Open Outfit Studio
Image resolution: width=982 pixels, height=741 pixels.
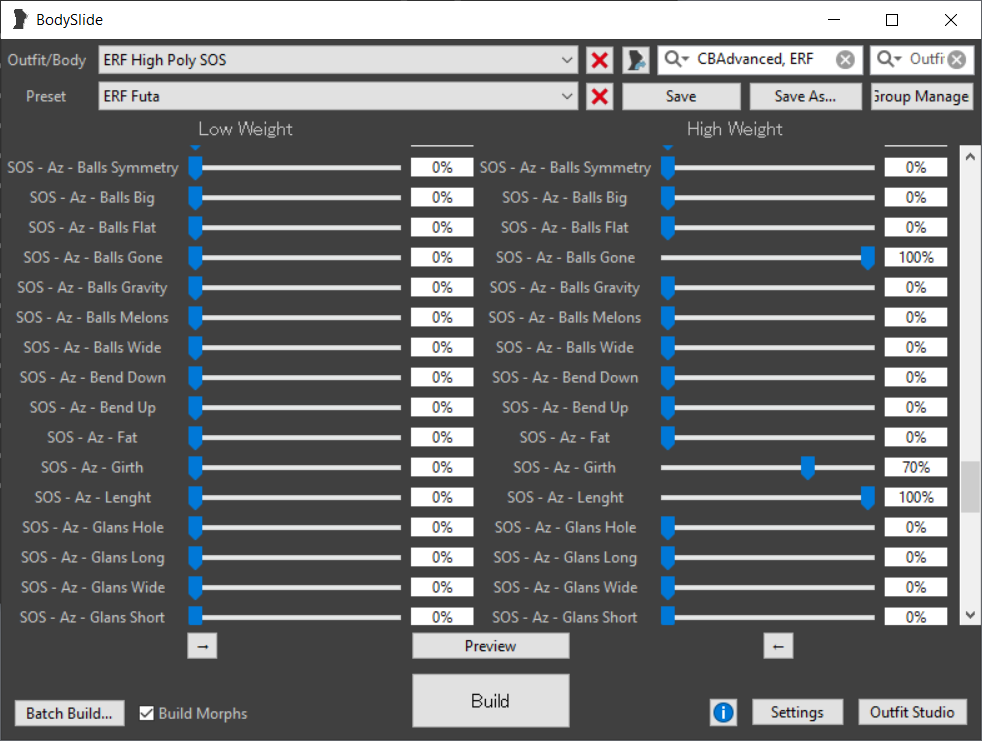[912, 712]
